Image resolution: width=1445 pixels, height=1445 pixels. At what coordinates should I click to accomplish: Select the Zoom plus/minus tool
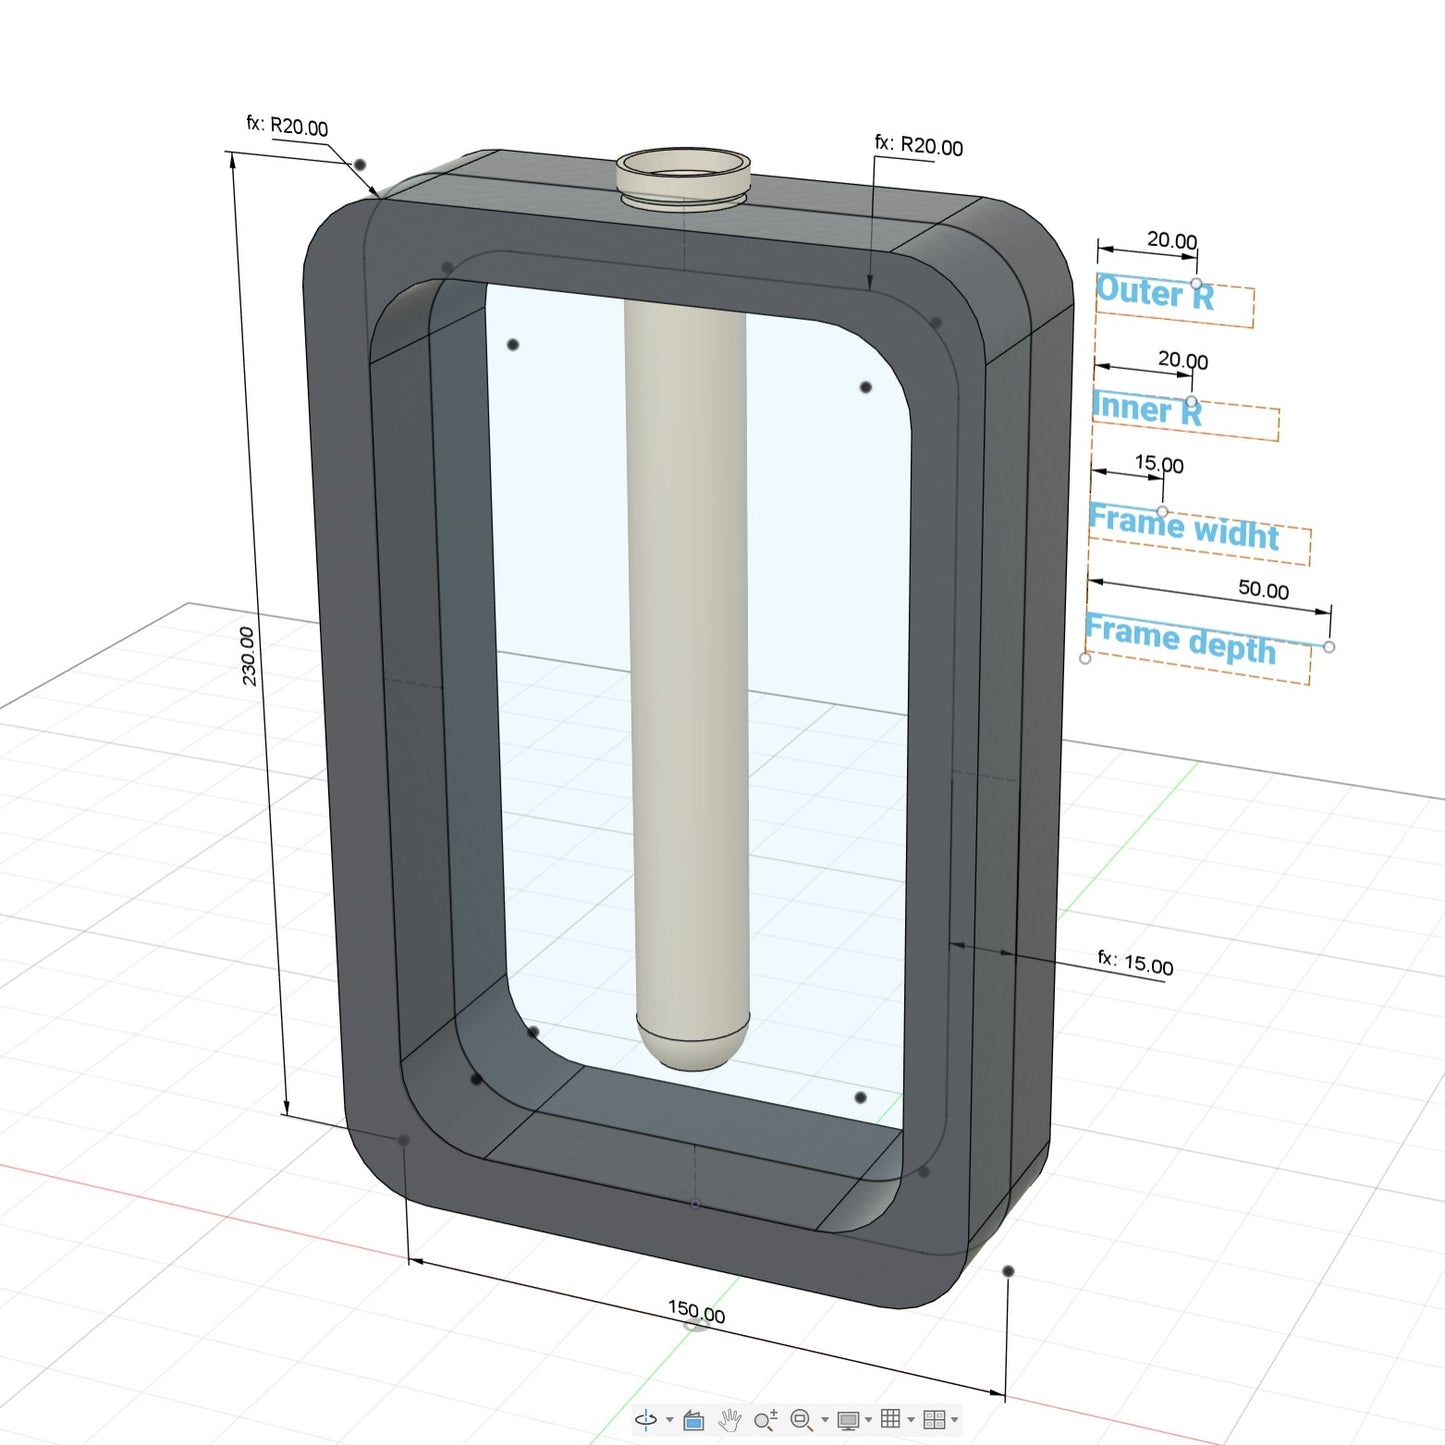tap(766, 1420)
